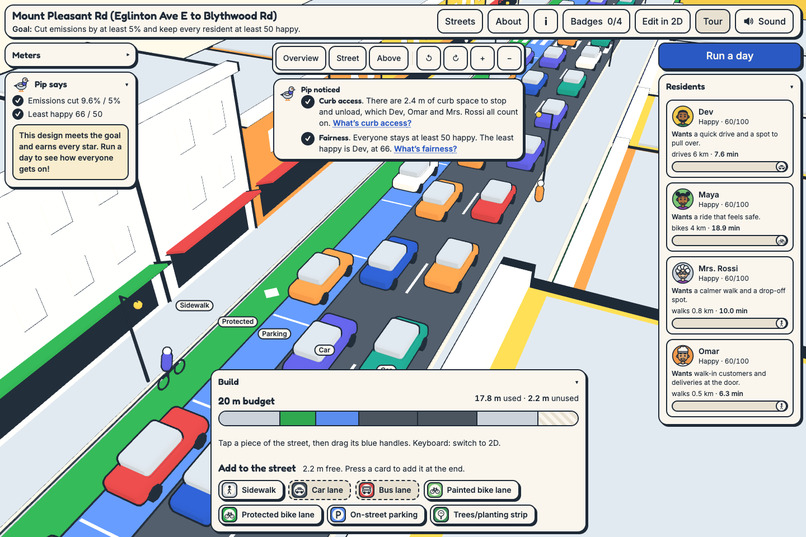Add On-street parking card
The height and width of the screenshot is (537, 806).
(376, 515)
